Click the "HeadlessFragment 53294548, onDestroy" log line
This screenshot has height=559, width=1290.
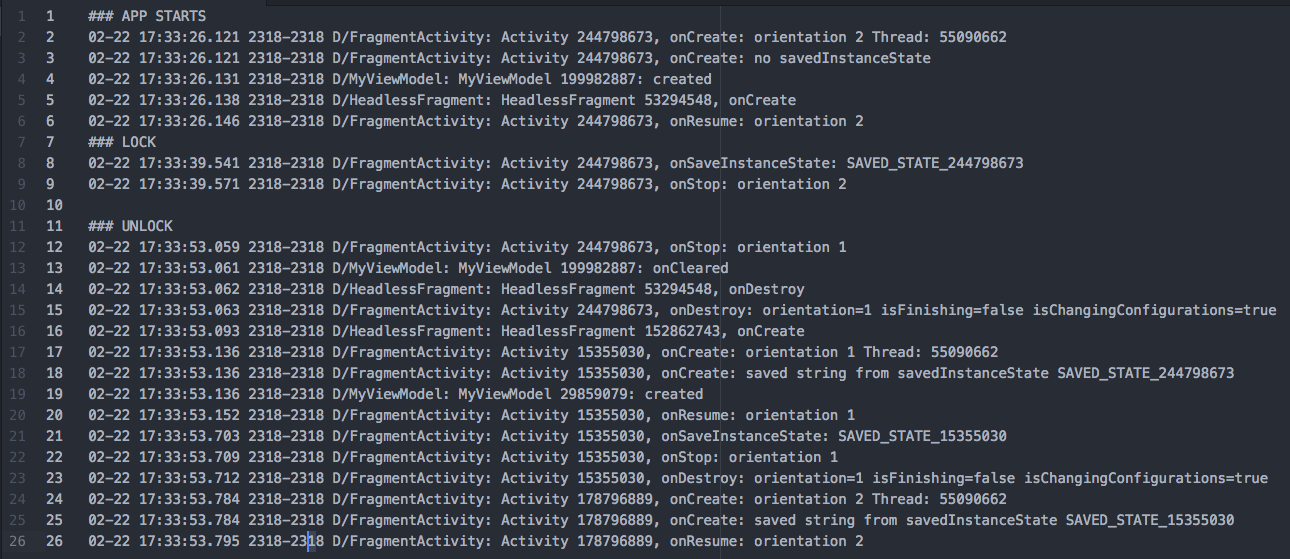click(652, 289)
